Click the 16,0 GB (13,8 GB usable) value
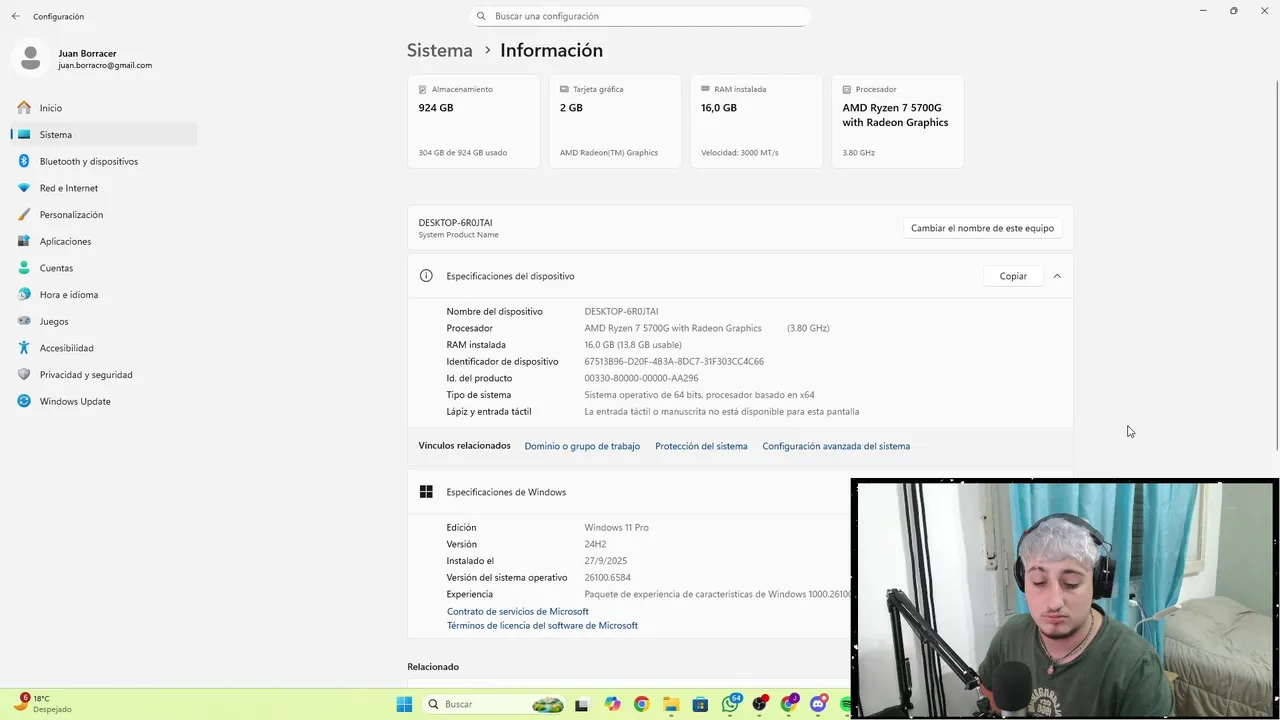1280x720 pixels. coord(633,345)
